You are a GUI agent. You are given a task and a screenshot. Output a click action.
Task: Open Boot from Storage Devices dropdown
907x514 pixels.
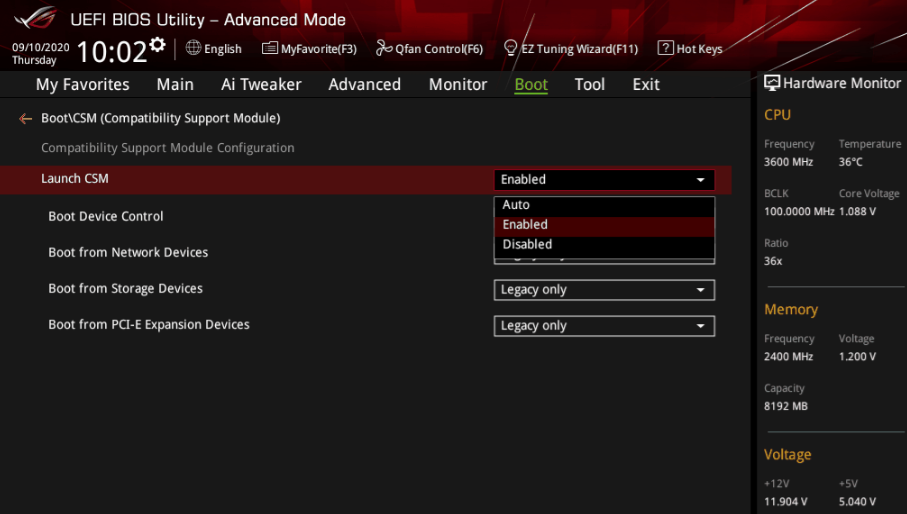pyautogui.click(x=604, y=290)
